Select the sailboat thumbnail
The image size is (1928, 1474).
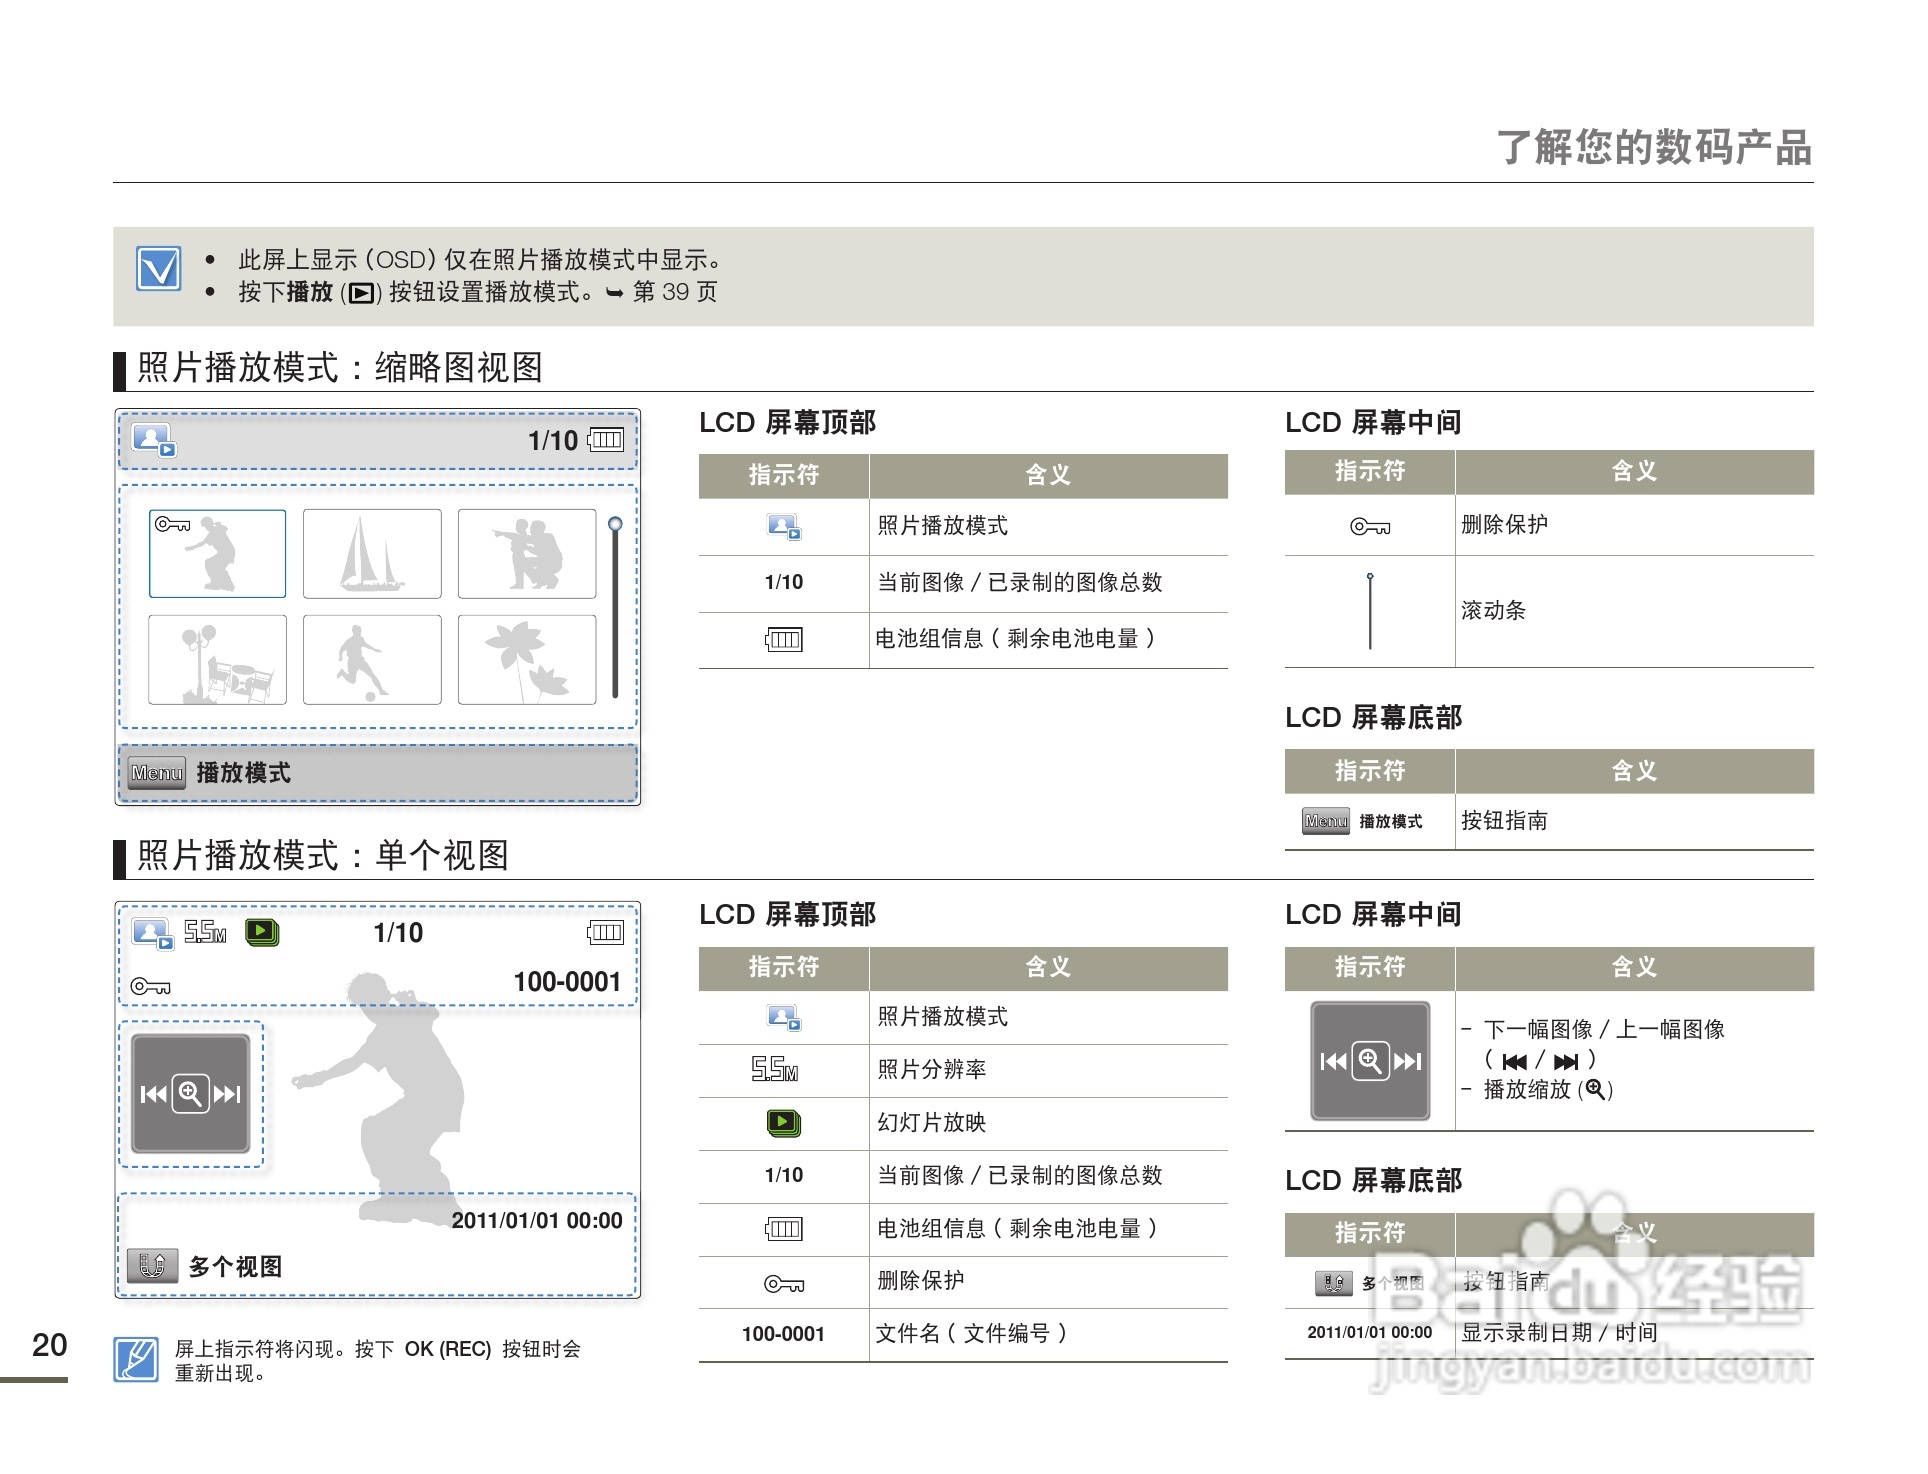372,554
